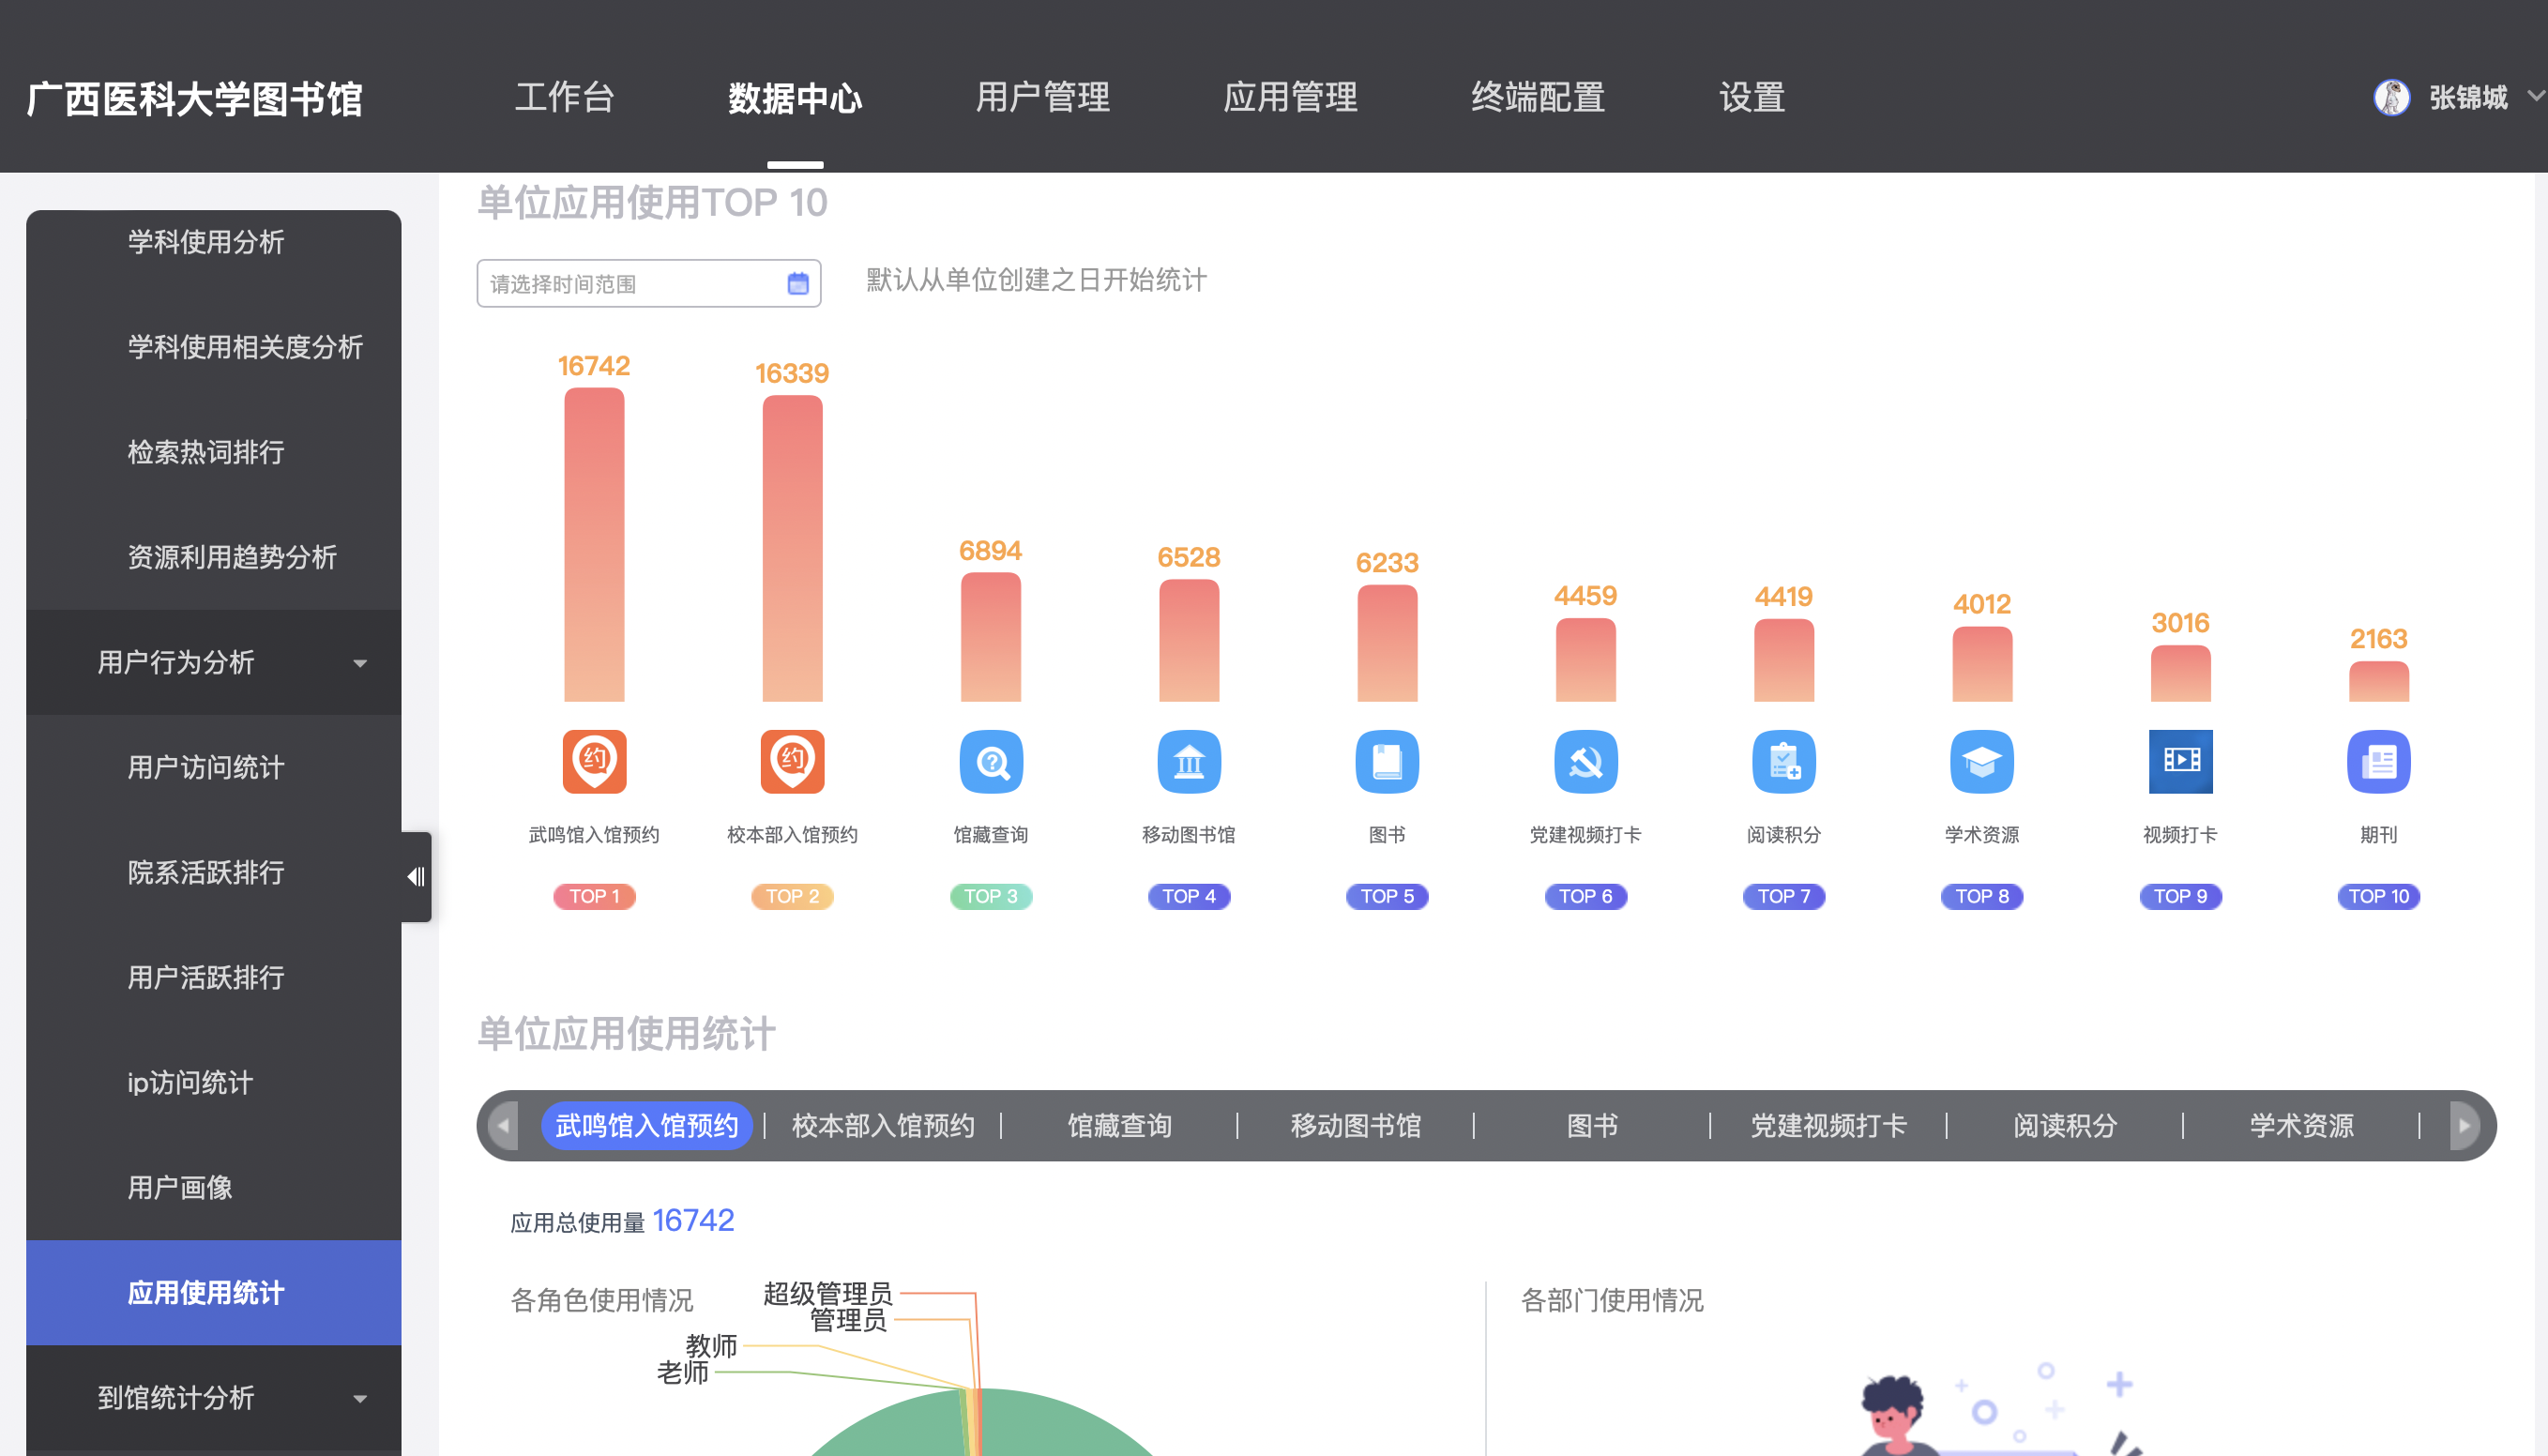Click the 移动图书馆 building icon
2548x1456 pixels.
tap(1188, 761)
